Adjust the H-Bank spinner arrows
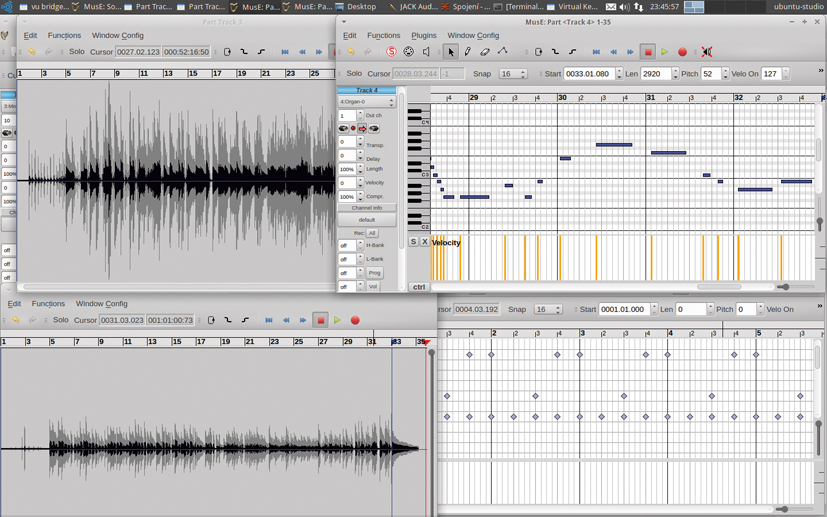The image size is (827, 517). click(x=360, y=245)
